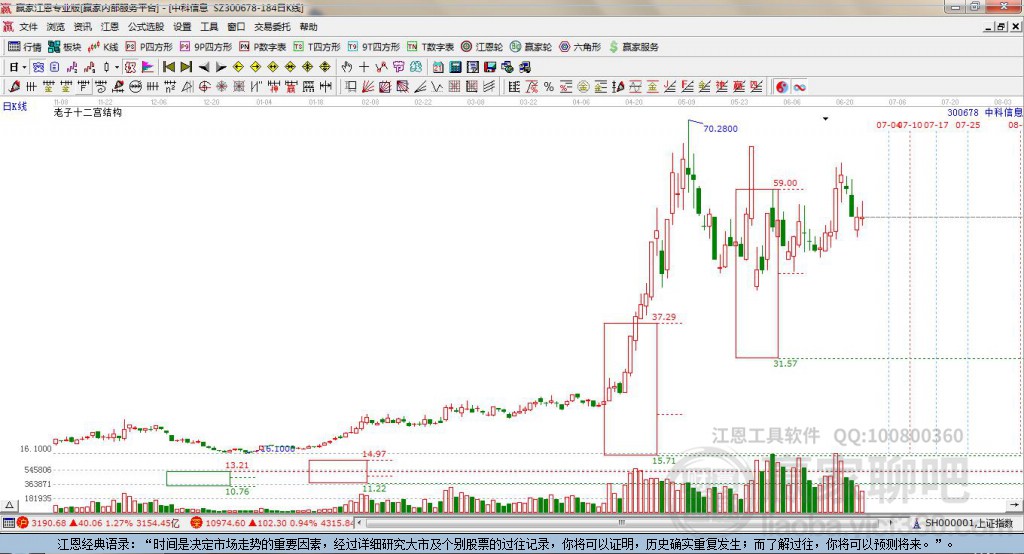The height and width of the screenshot is (554, 1024).
Task: Open the 设置 menu
Action: coord(182,27)
